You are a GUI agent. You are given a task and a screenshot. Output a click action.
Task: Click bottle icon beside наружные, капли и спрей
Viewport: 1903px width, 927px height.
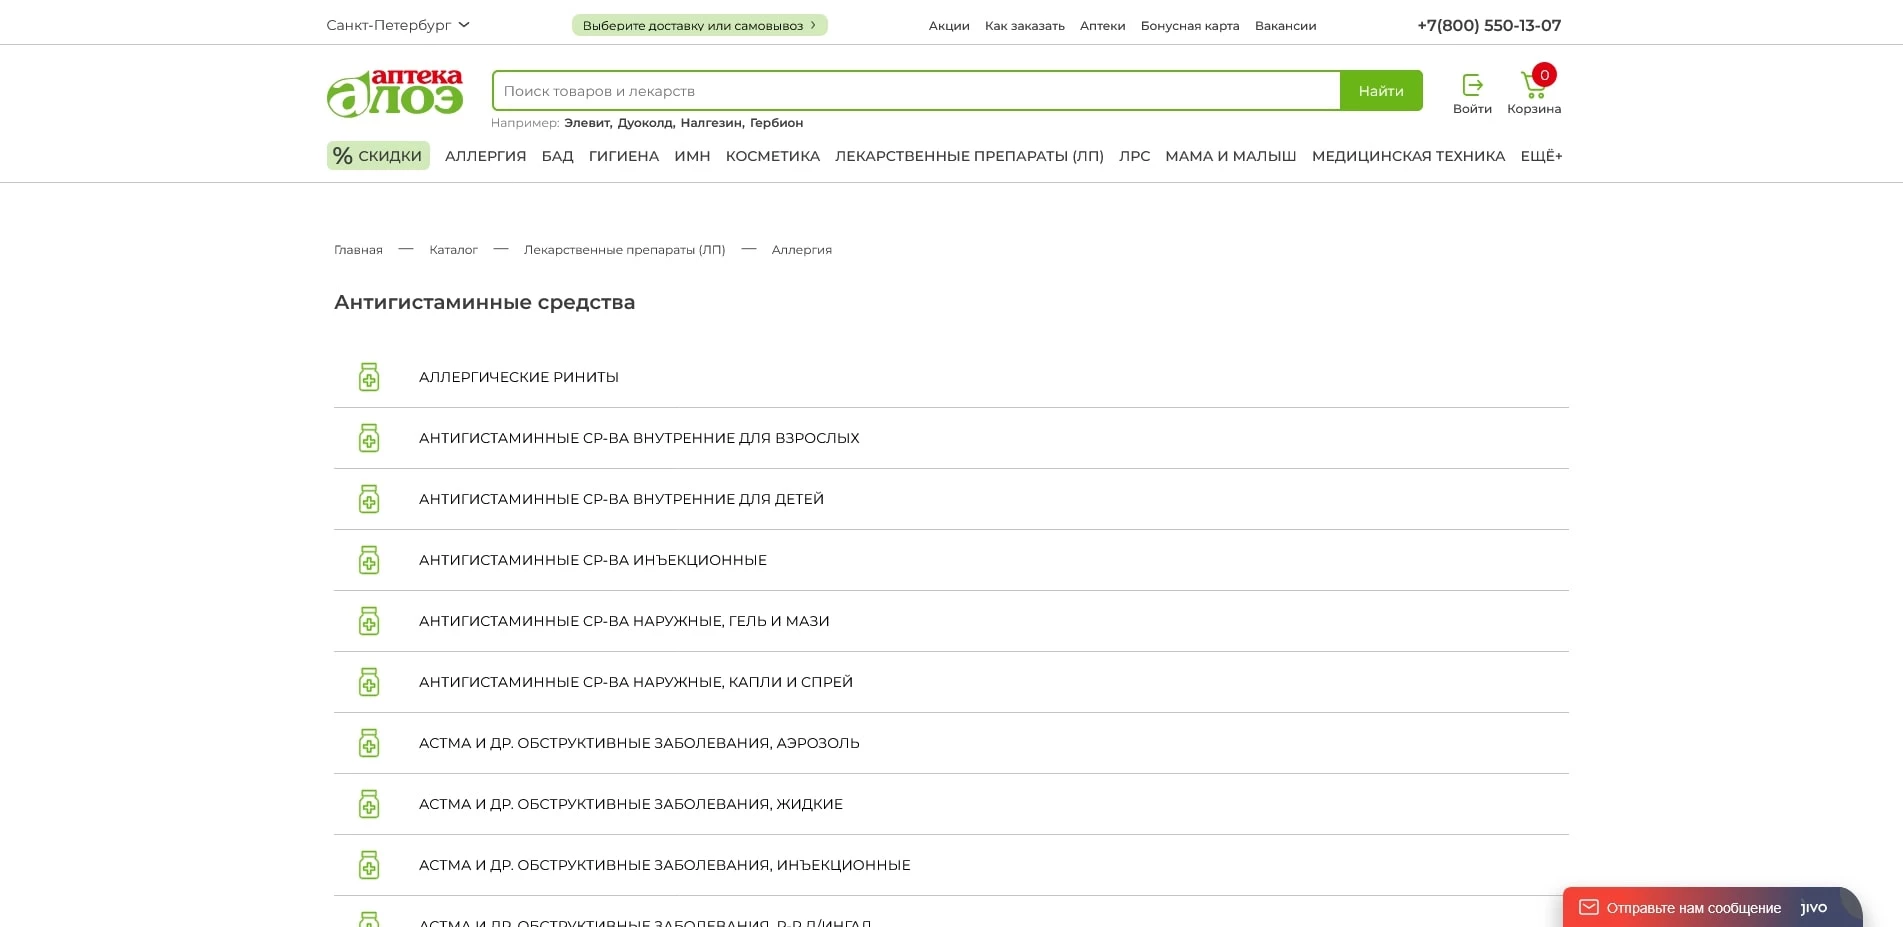[x=369, y=682]
